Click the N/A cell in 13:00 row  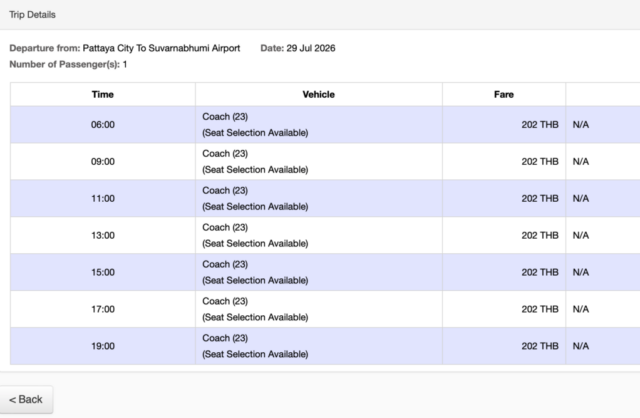581,236
